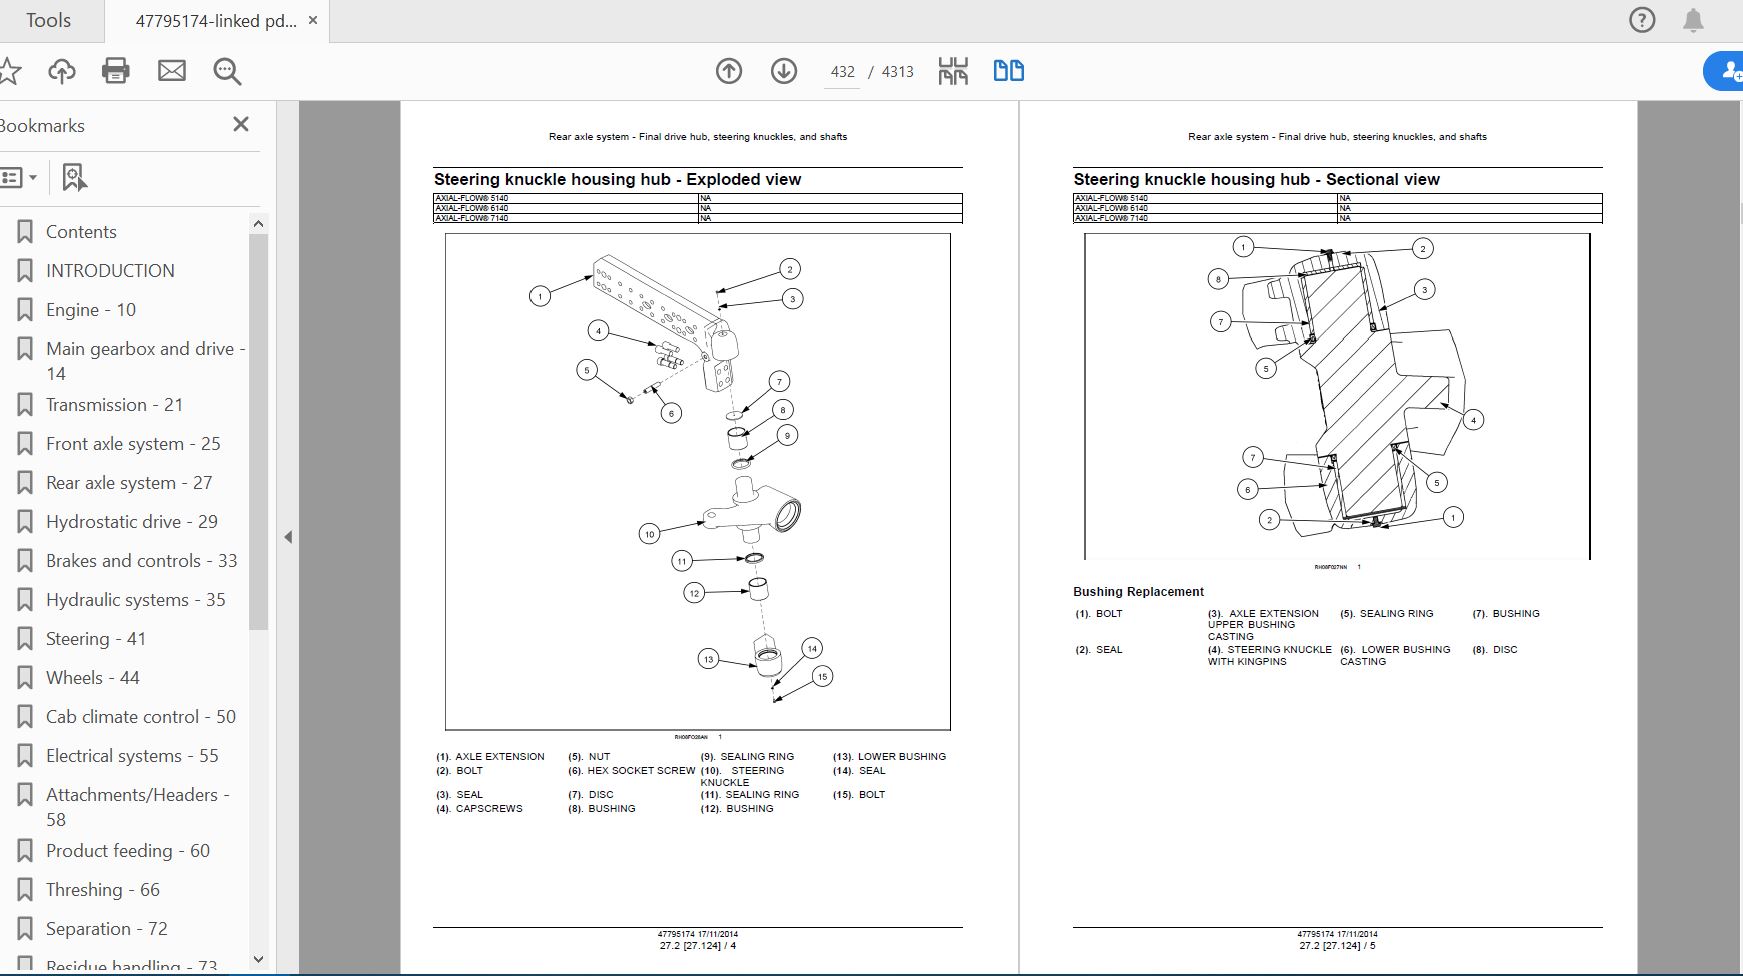Open the Rear axle system - 27 bookmark
The height and width of the screenshot is (976, 1743).
[129, 483]
